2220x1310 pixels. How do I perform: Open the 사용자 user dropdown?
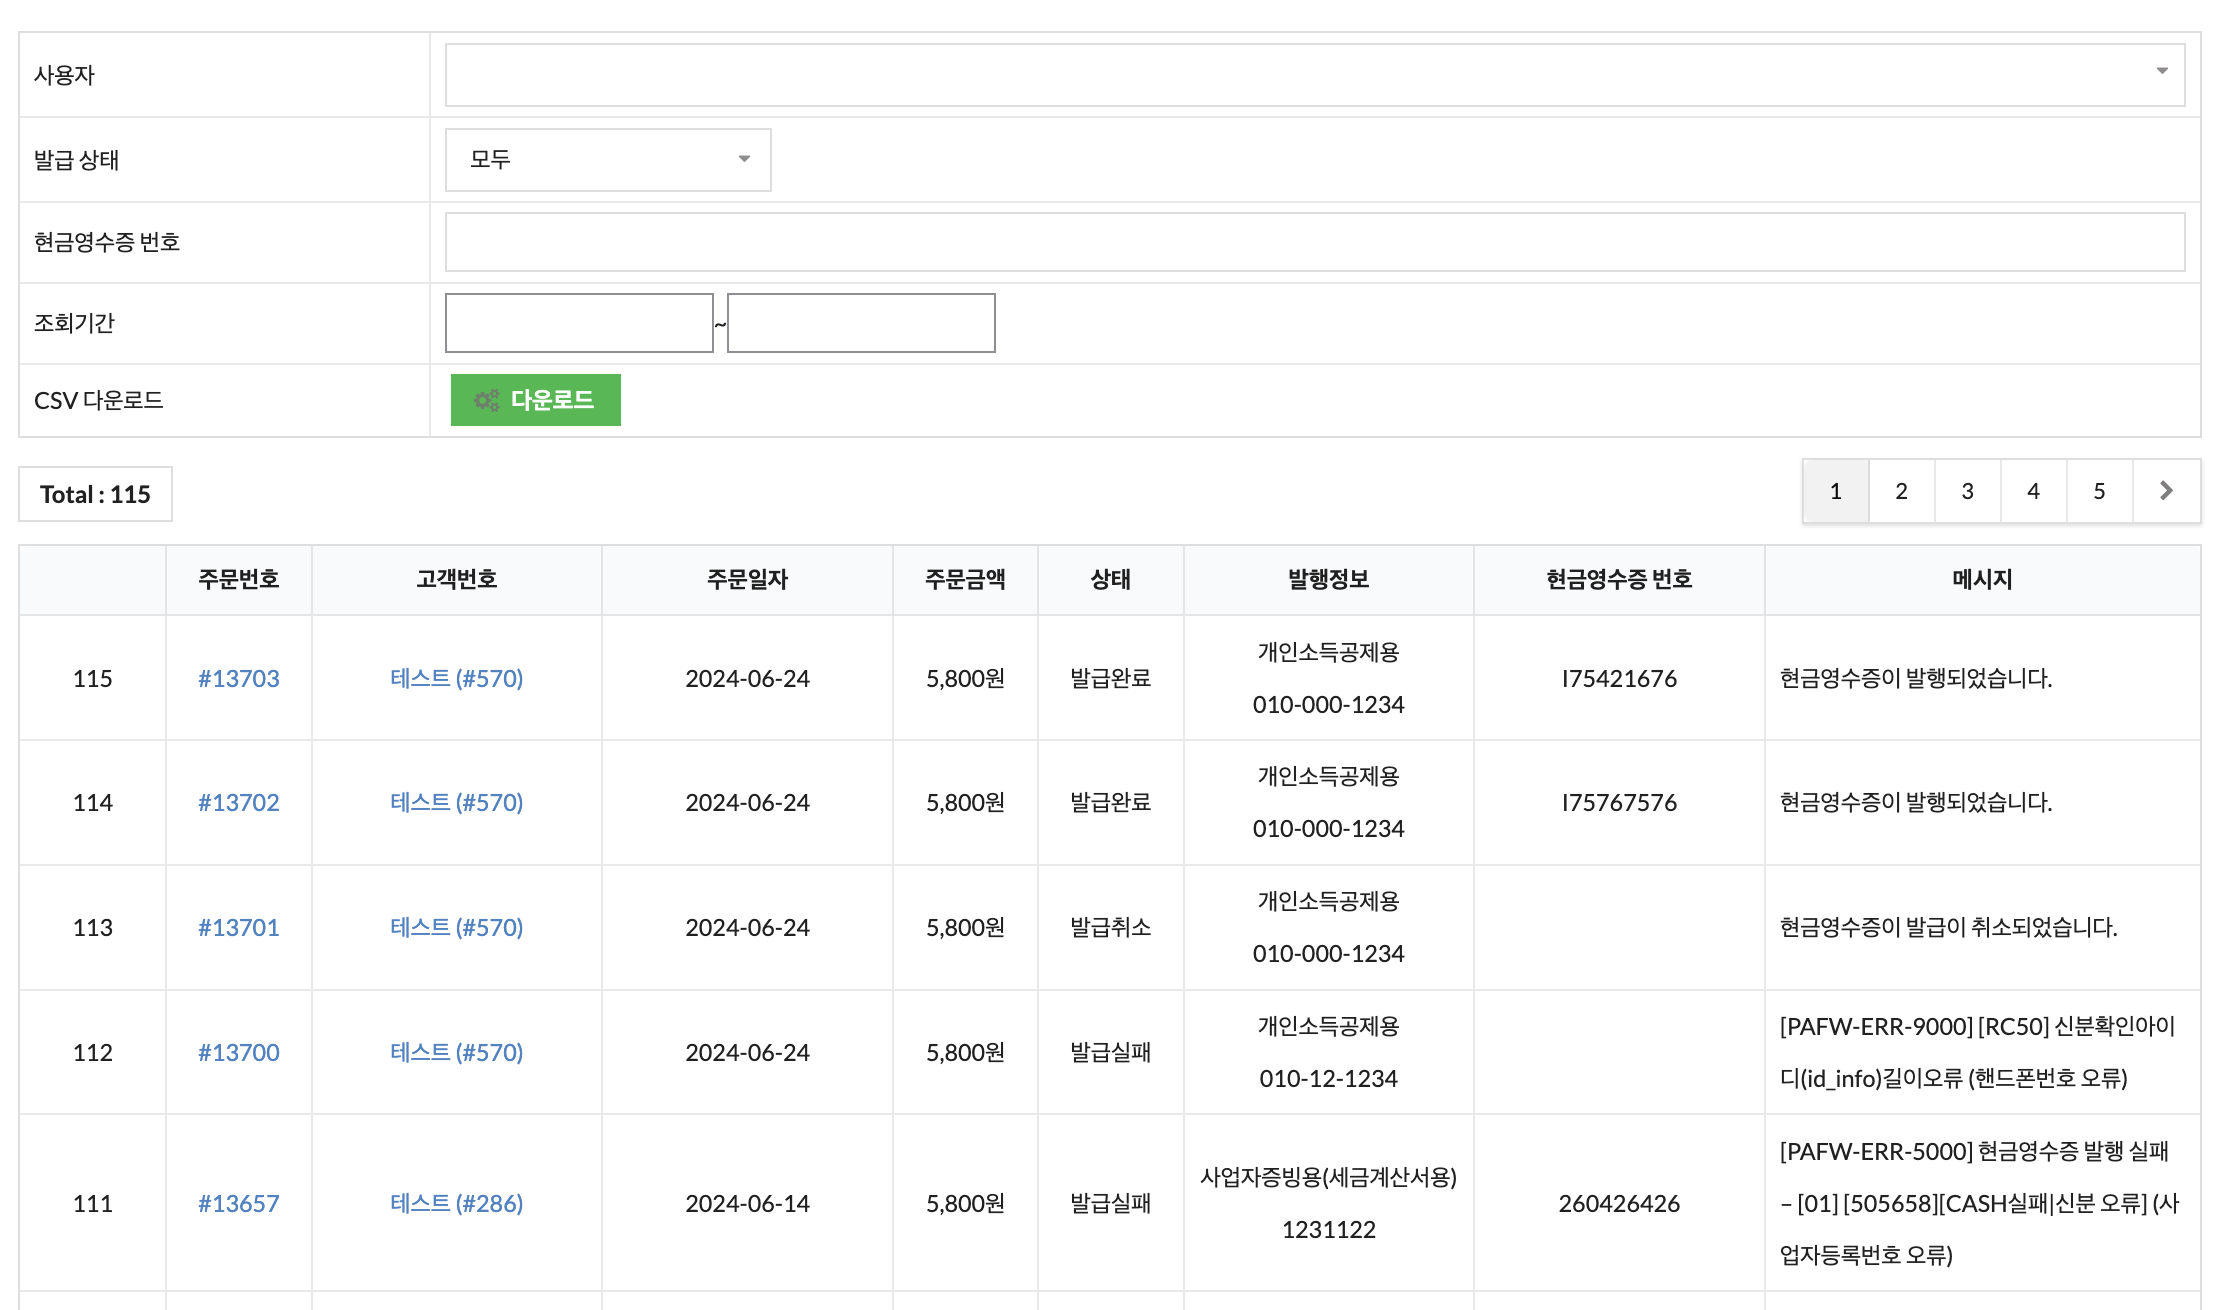click(1314, 75)
